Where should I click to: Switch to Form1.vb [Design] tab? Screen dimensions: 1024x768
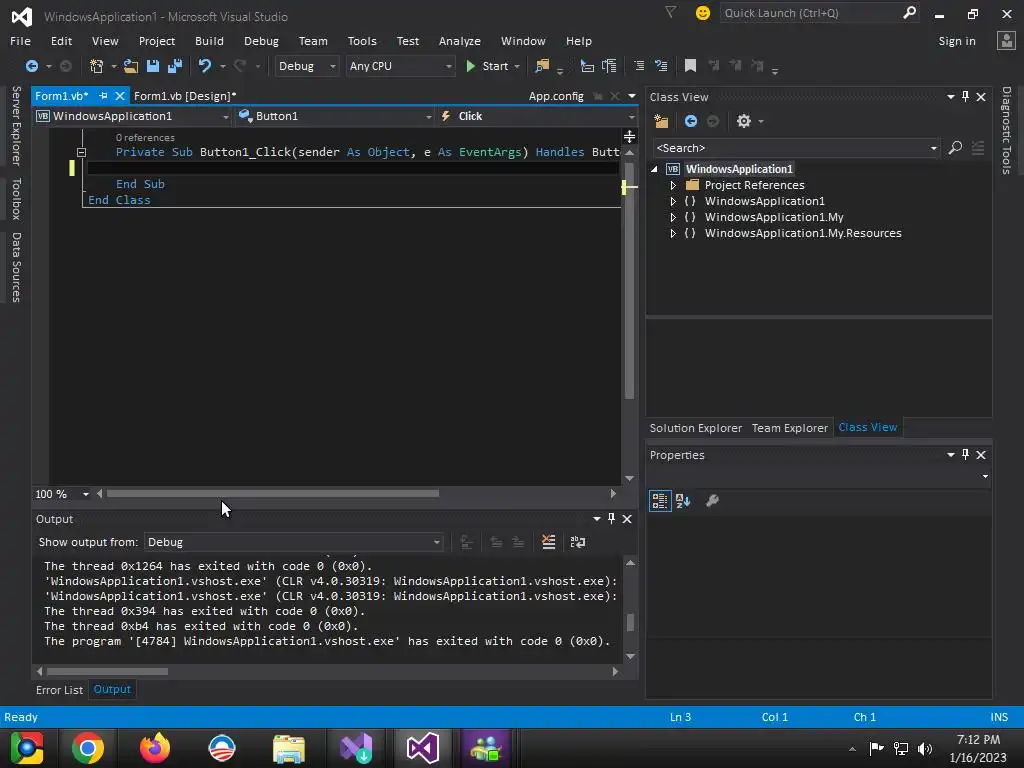click(185, 96)
